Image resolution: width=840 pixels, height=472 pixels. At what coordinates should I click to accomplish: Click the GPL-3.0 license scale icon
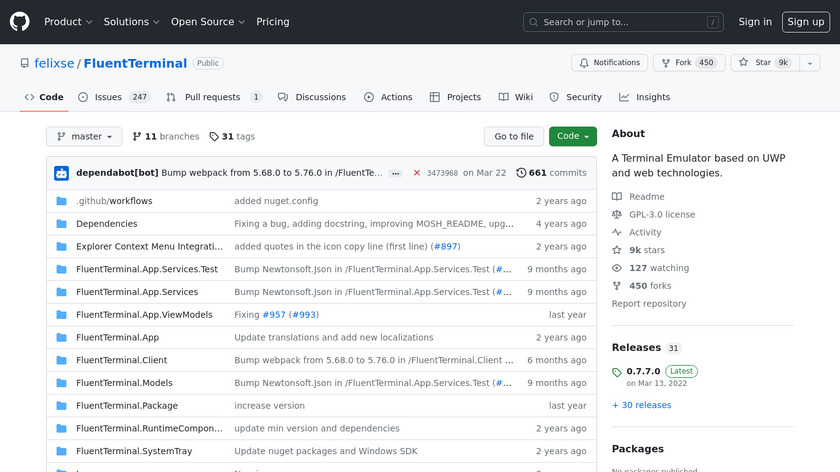(617, 214)
